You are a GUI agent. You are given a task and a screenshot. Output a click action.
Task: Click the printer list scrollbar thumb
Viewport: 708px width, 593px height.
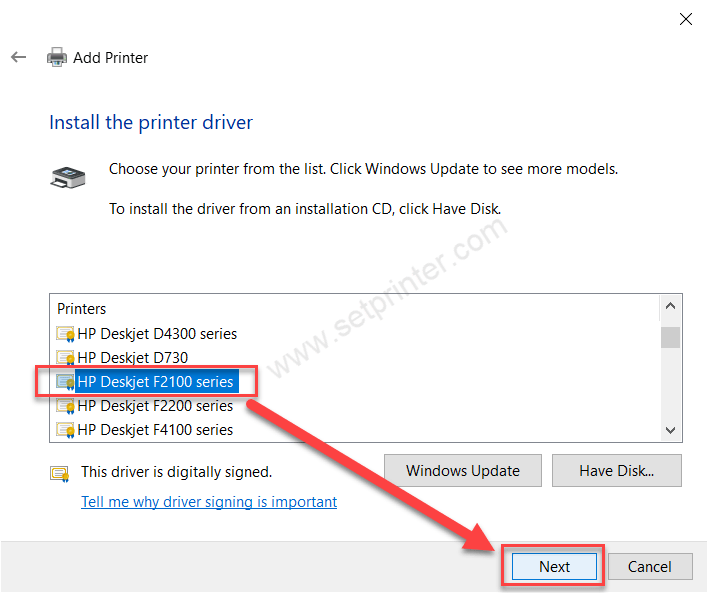pos(671,337)
